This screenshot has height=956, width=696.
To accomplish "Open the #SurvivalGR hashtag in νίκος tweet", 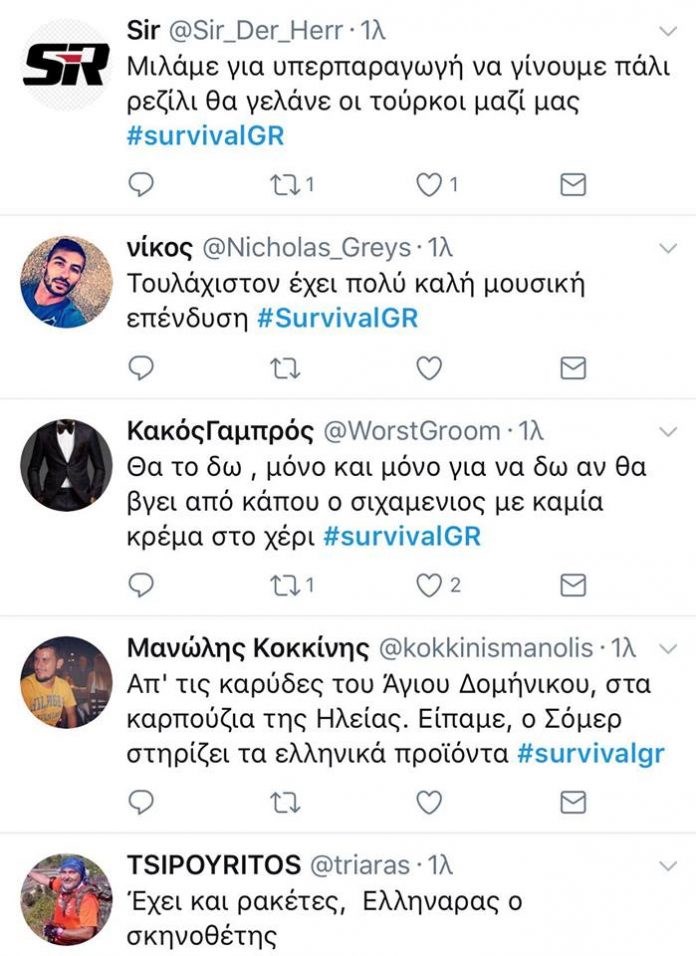I will pos(338,318).
